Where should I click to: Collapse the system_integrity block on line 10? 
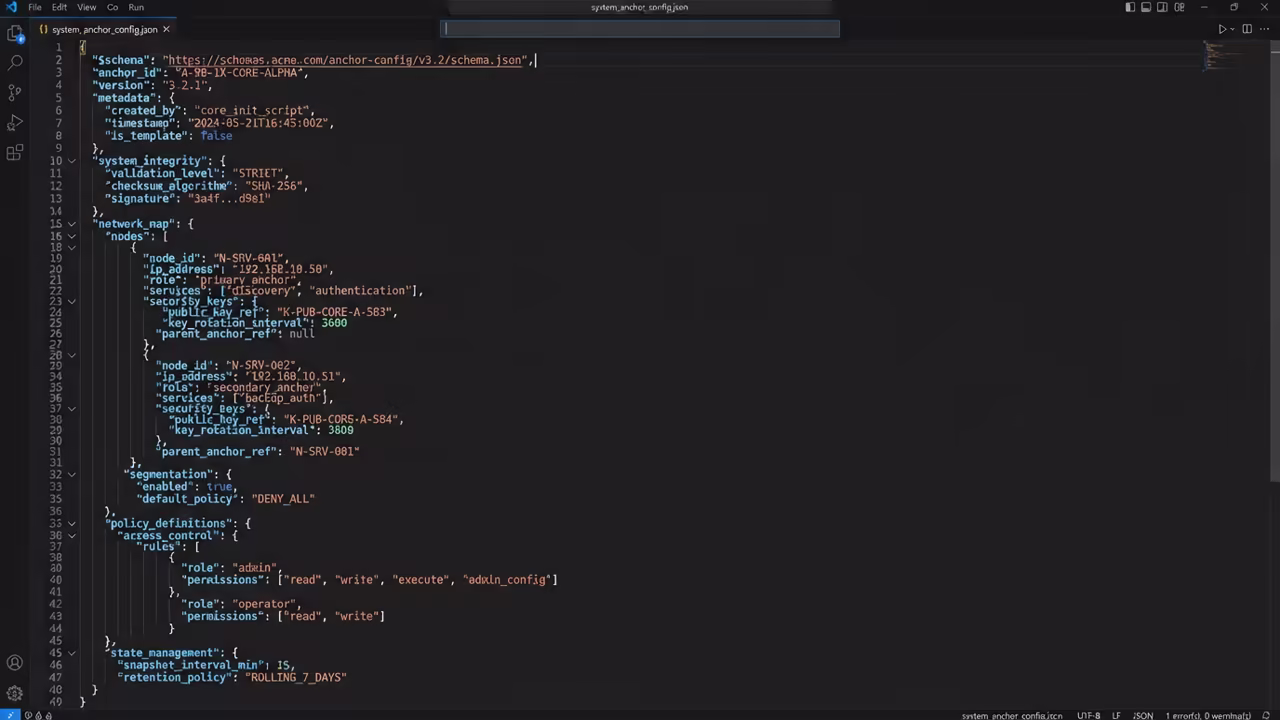tap(71, 161)
